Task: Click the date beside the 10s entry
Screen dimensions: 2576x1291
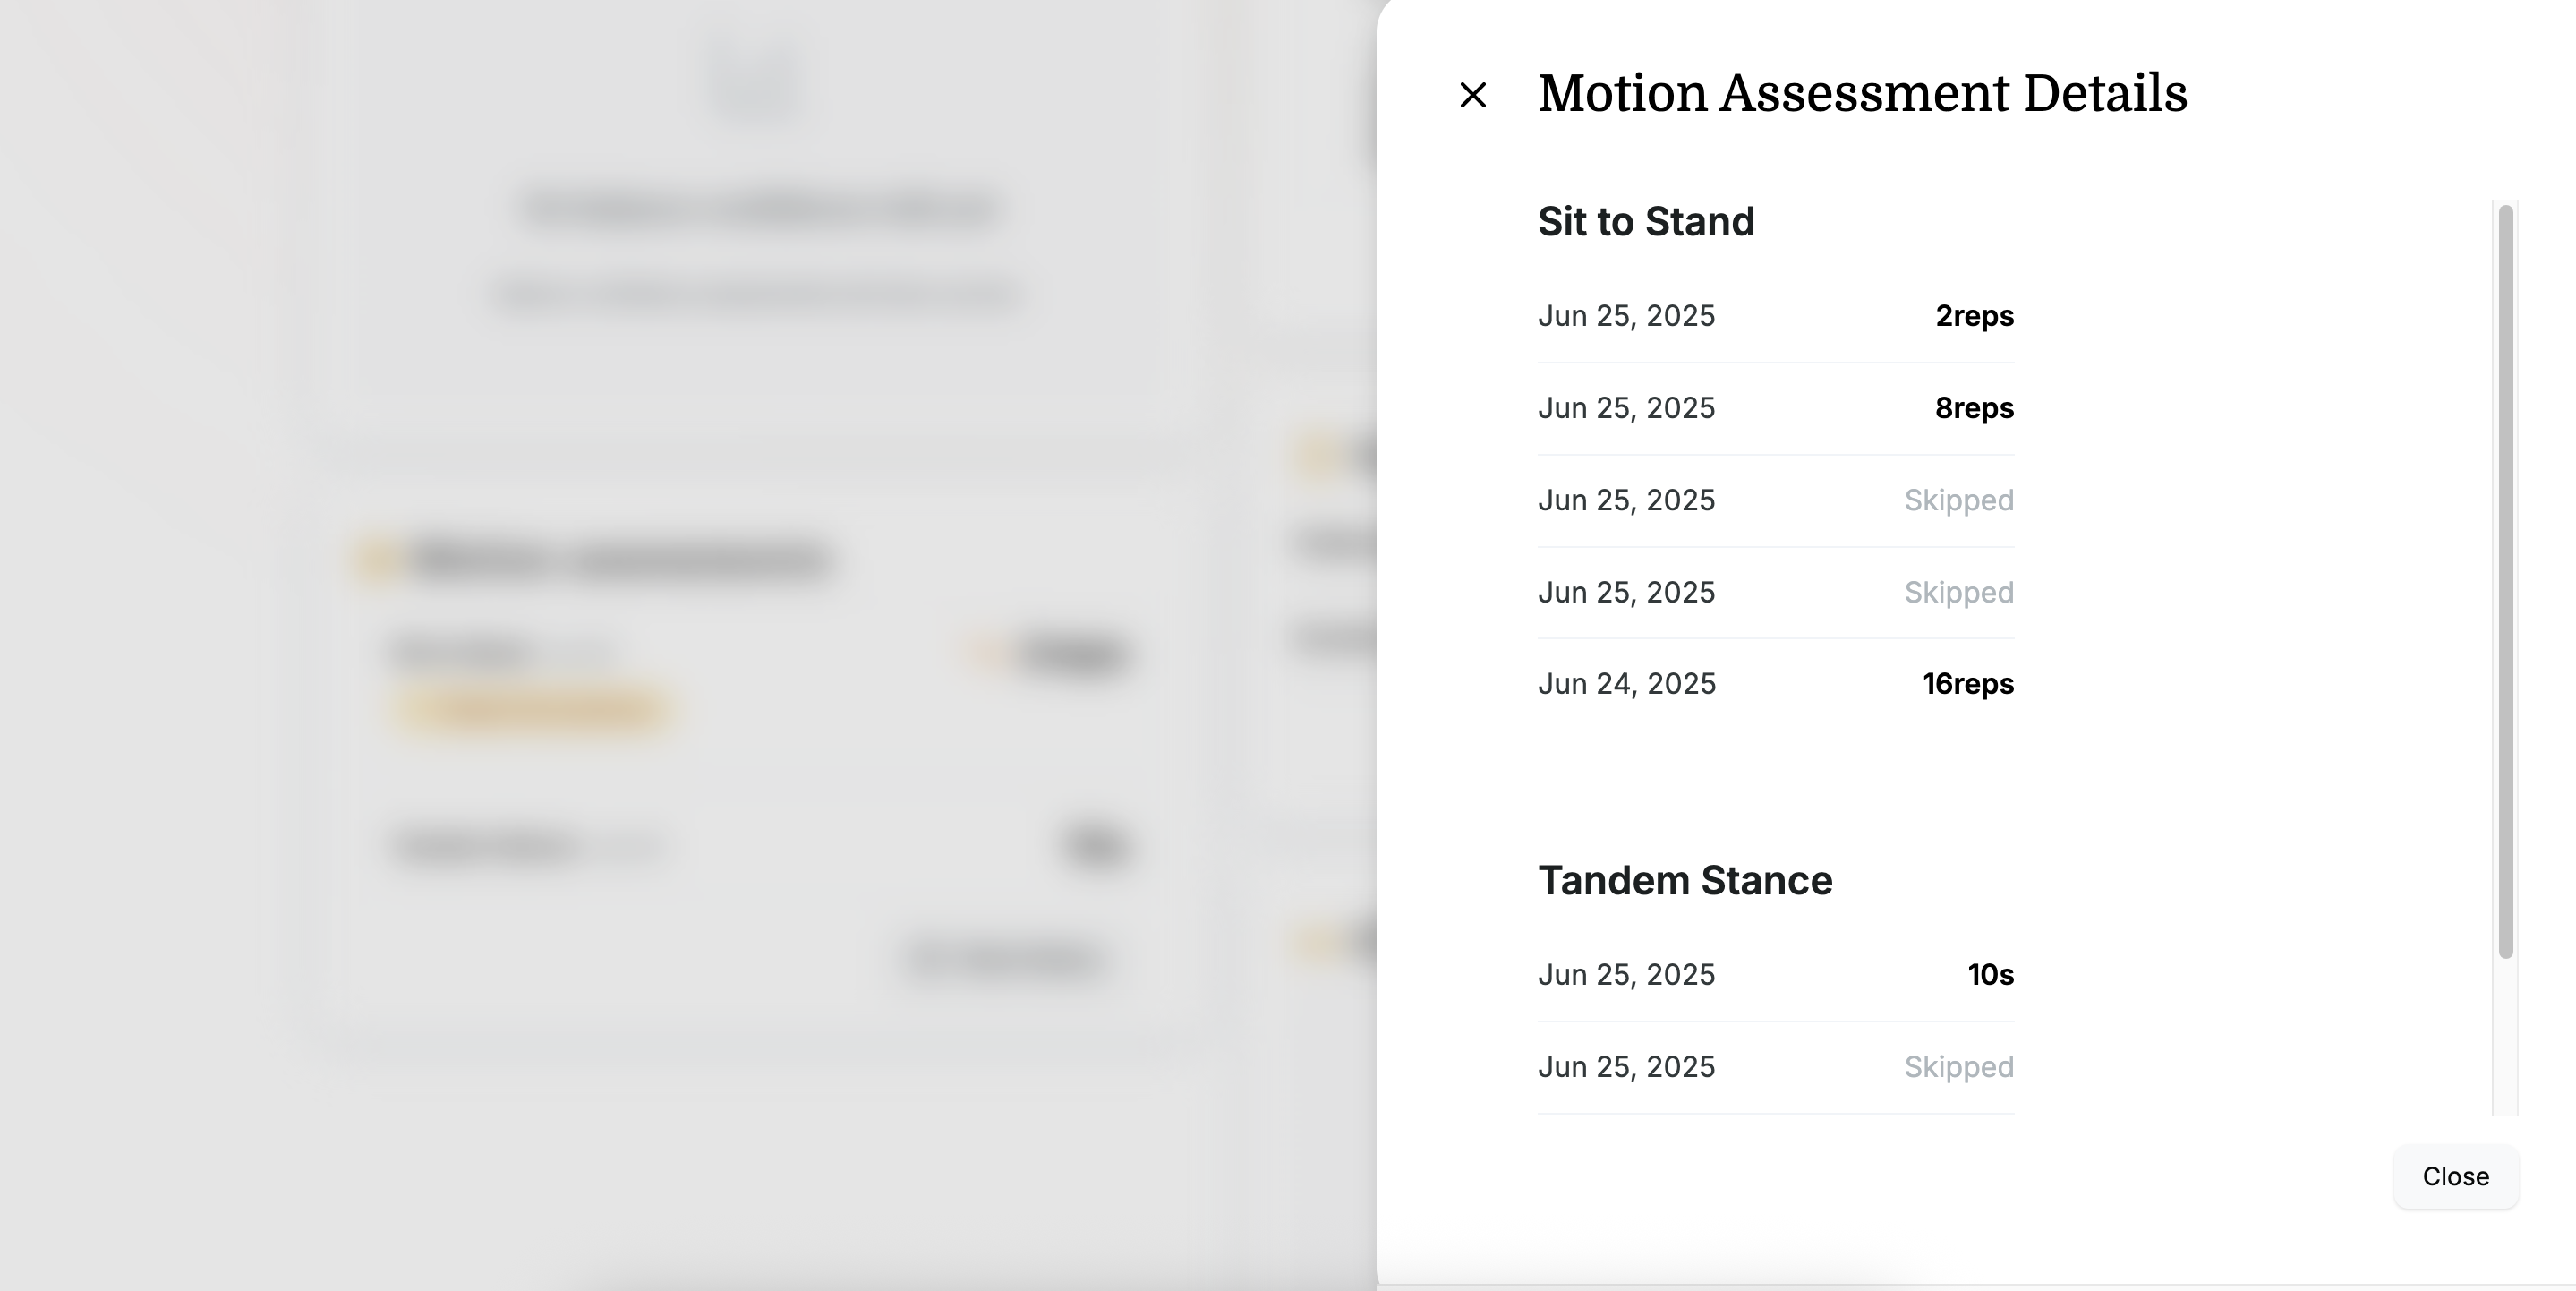Action: (x=1626, y=975)
